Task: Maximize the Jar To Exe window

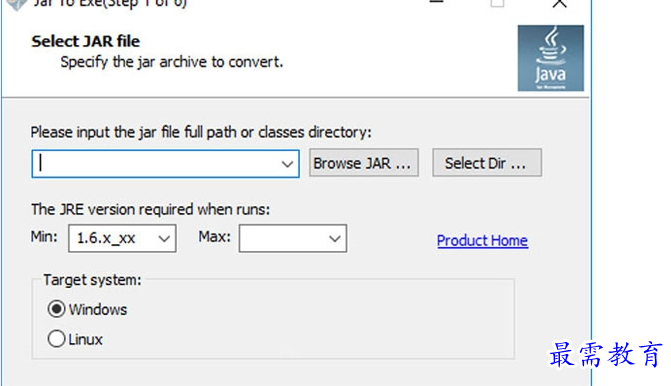Action: tap(497, 3)
